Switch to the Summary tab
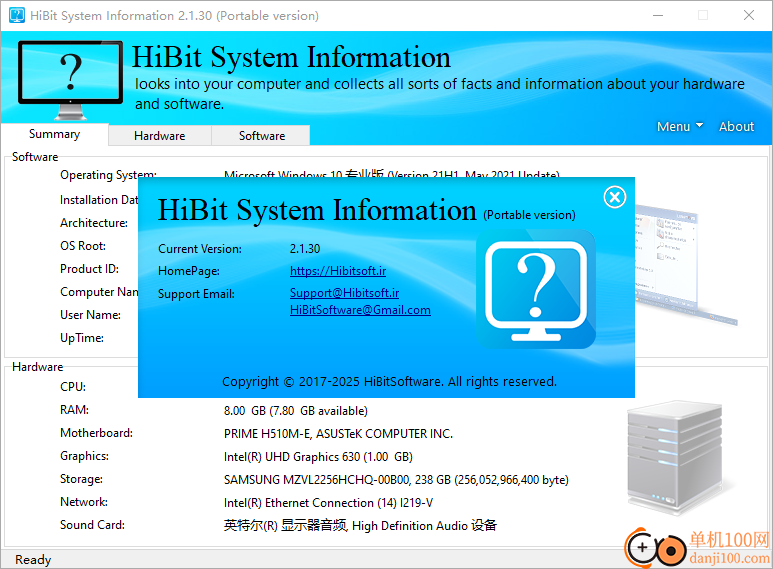Screen dimensions: 773x569 54,134
